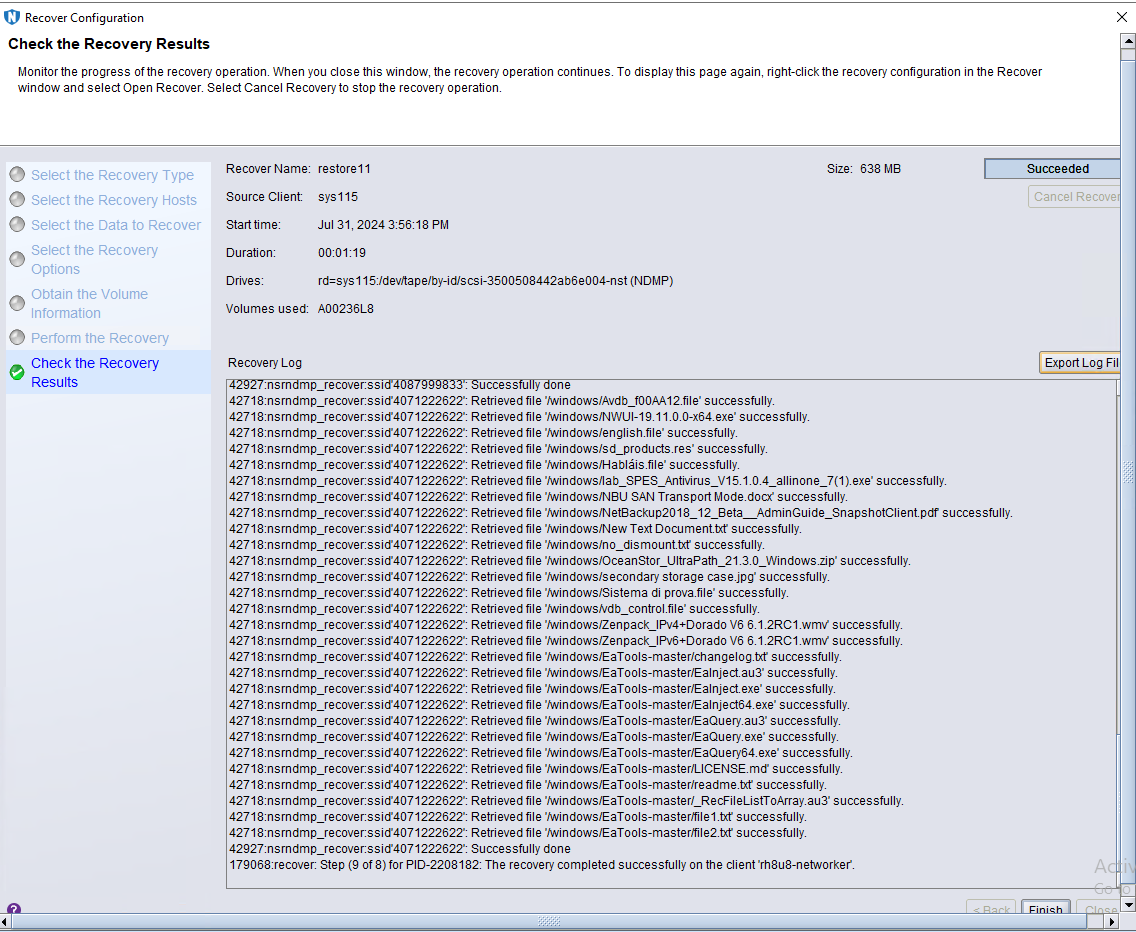1136x932 pixels.
Task: Select the recover name value restore11
Action: (344, 169)
